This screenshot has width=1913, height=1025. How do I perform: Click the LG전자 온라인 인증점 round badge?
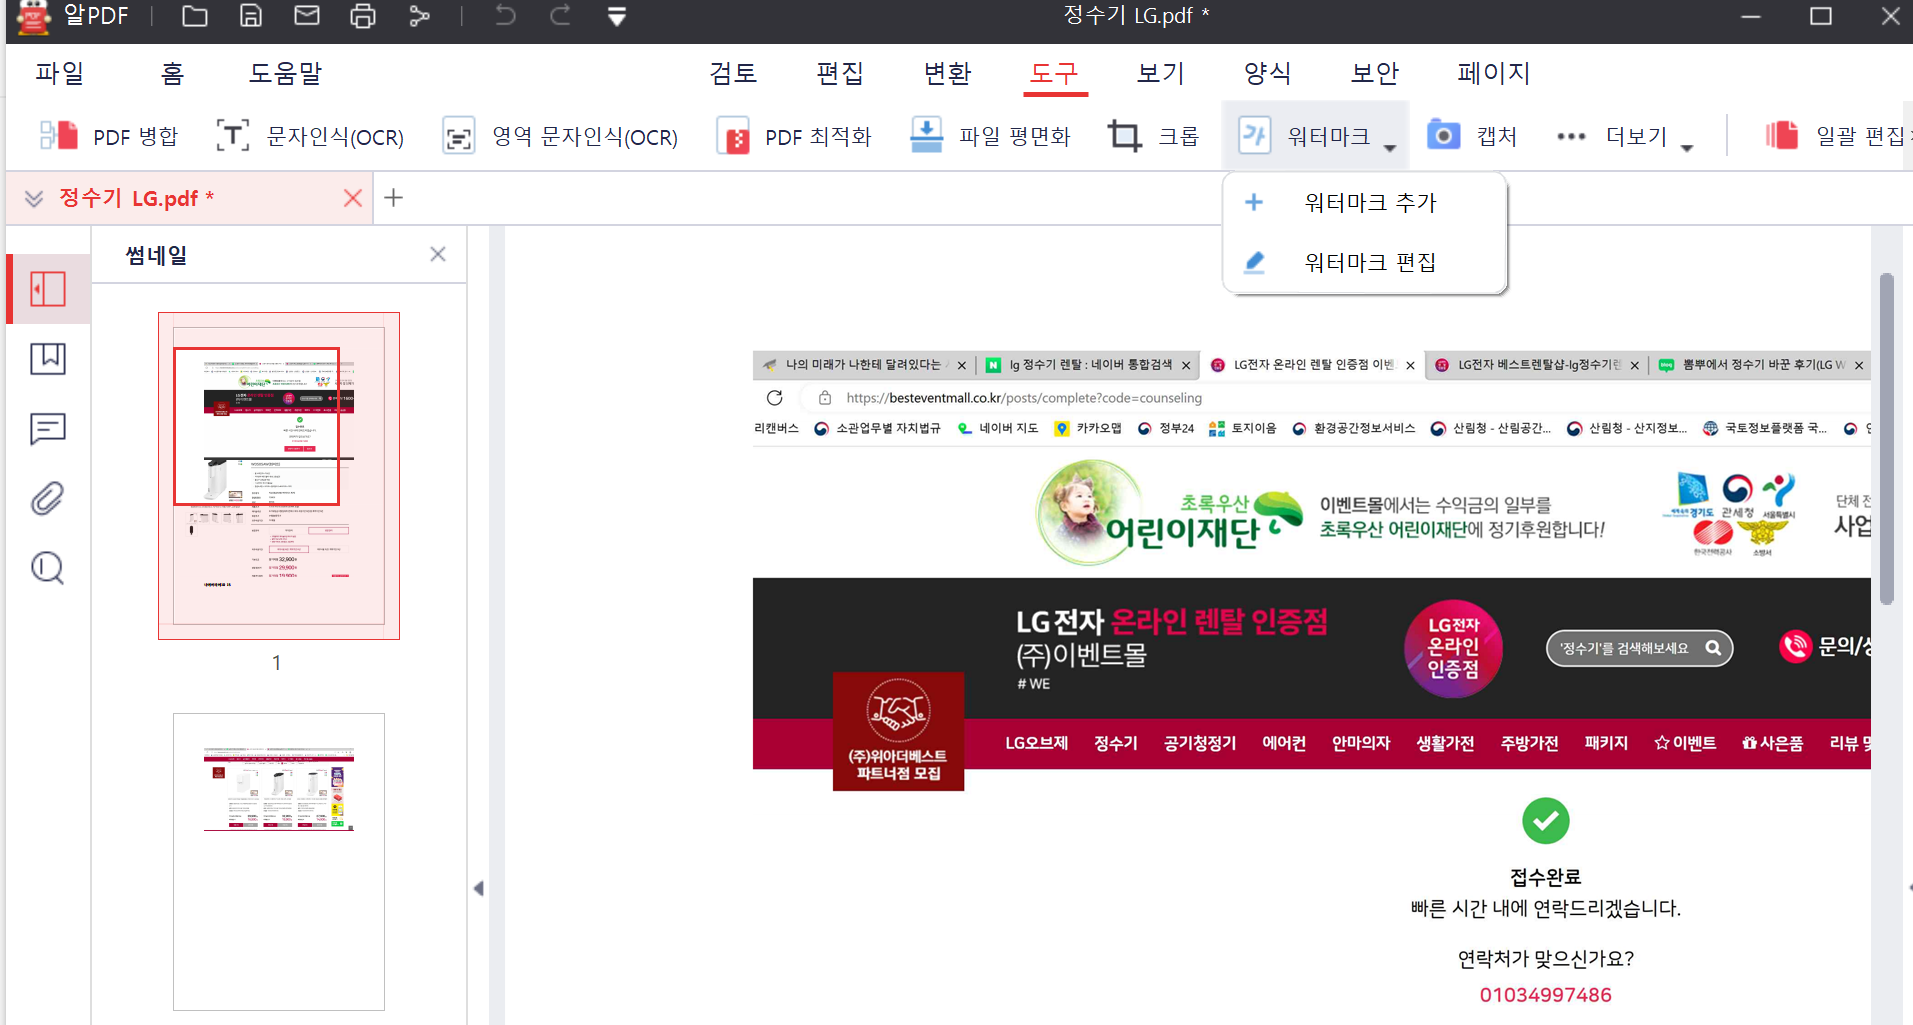coord(1453,648)
